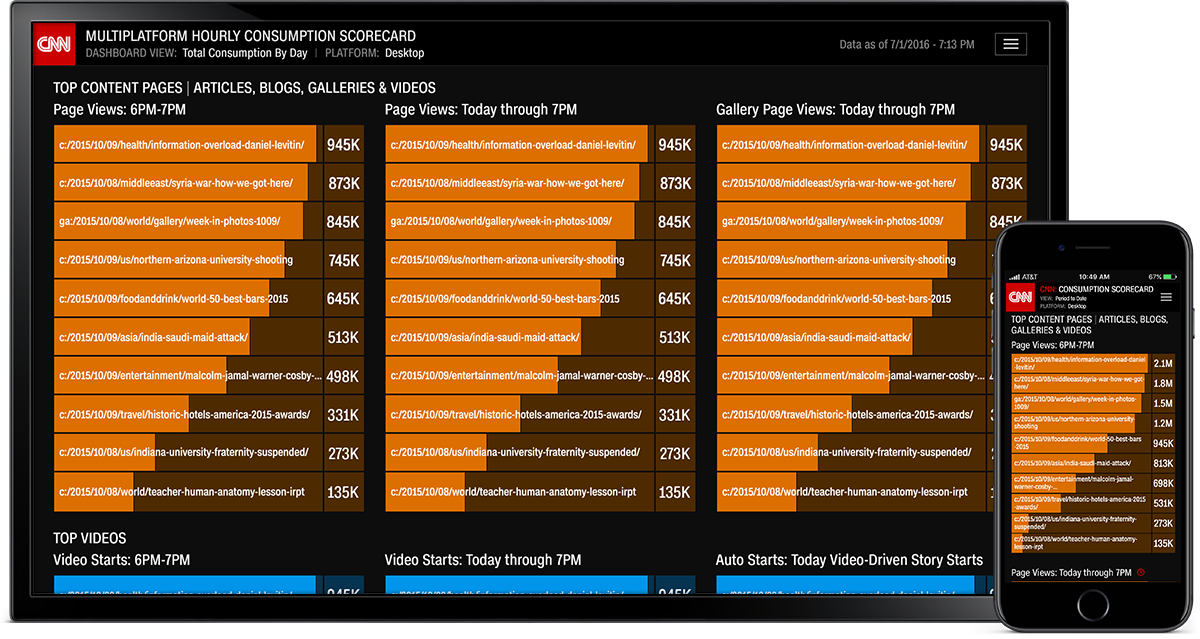Click the TV 'Page Views: Today through 7PM' heading

[481, 109]
